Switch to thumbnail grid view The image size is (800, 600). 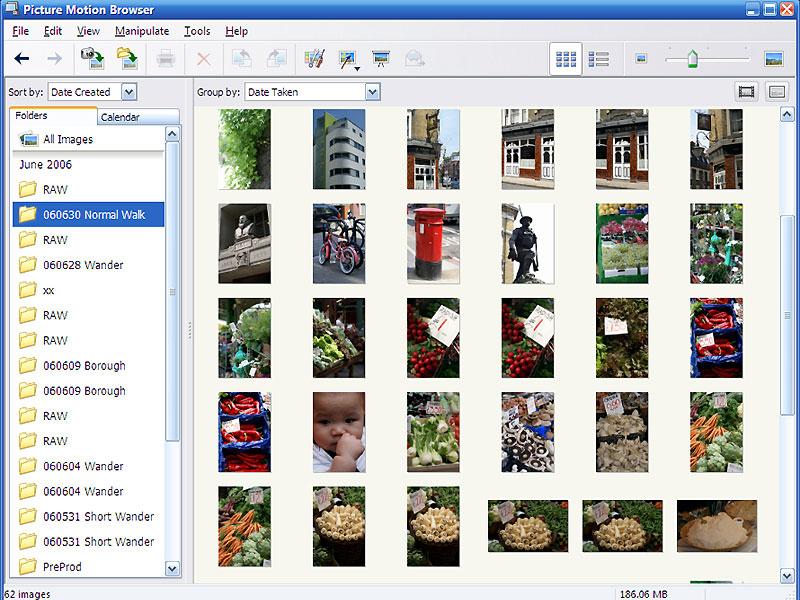(565, 59)
